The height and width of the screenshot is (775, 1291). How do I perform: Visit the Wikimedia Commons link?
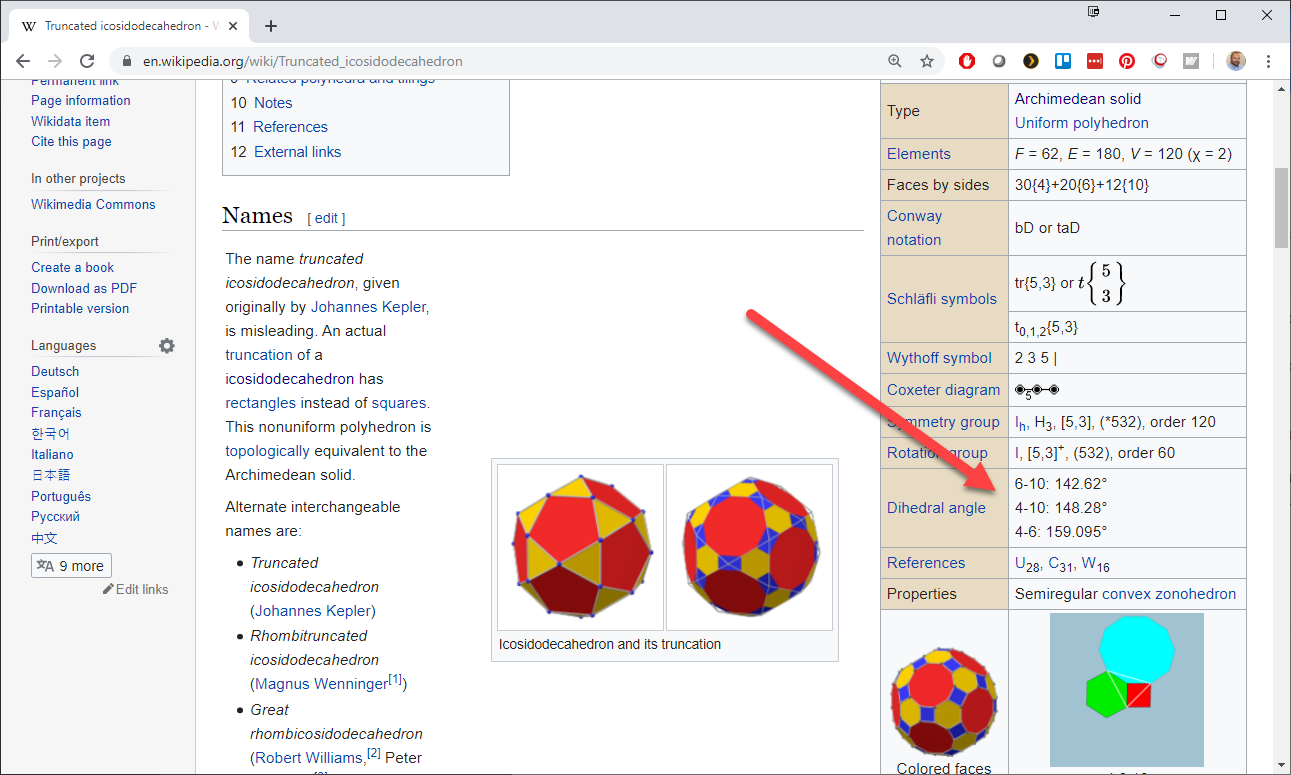point(93,204)
